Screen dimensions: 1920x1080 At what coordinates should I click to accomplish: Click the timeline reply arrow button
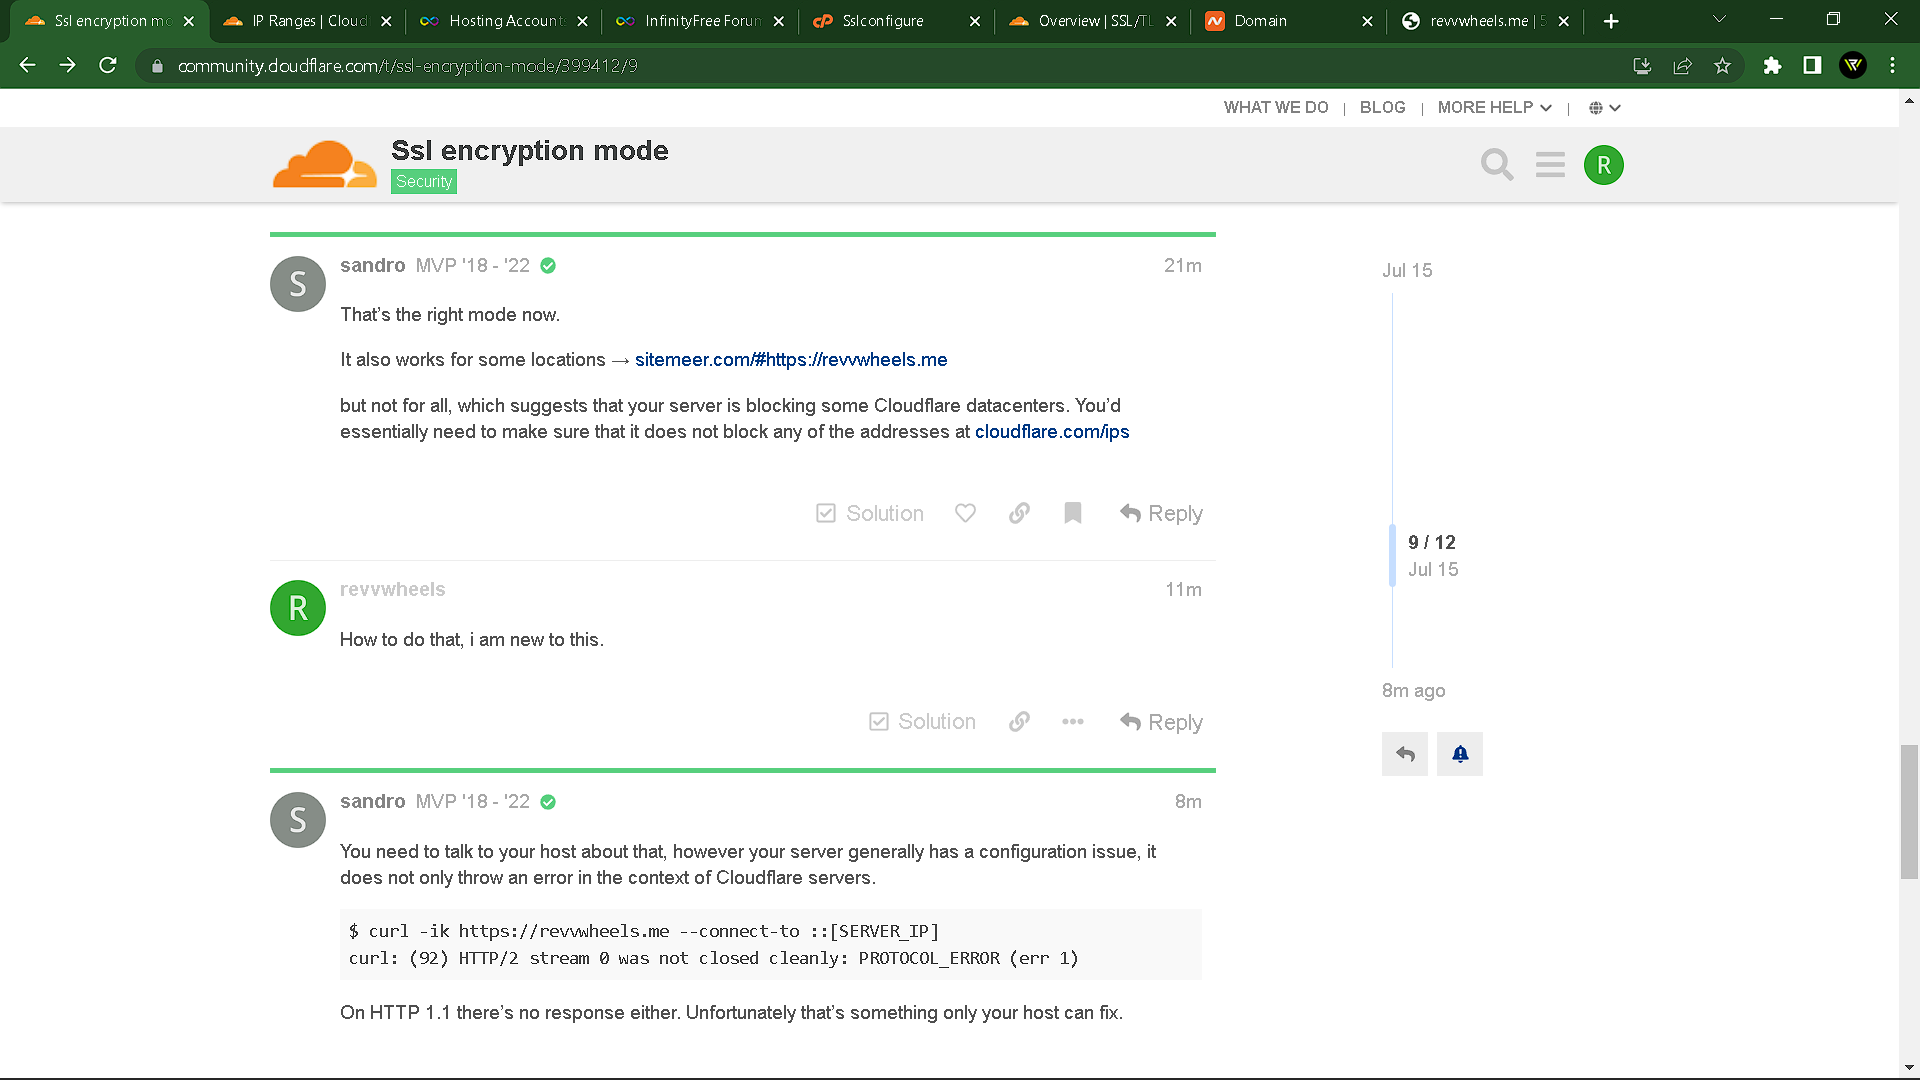[x=1404, y=754]
